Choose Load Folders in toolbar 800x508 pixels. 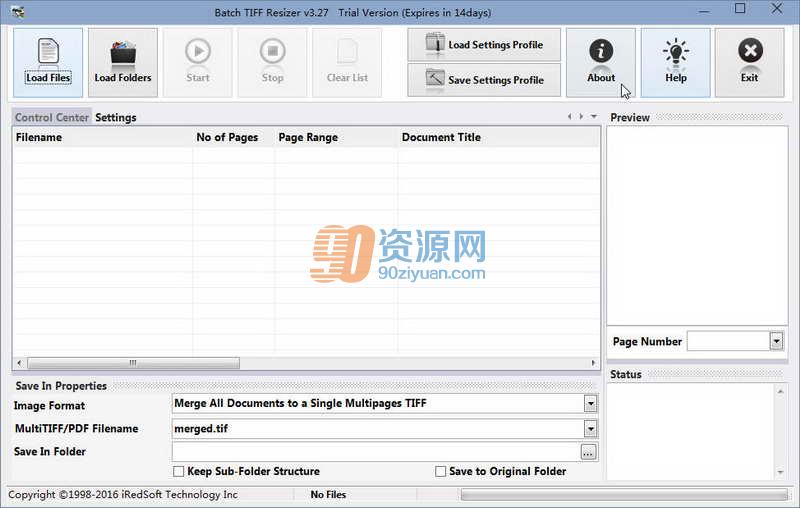click(123, 62)
